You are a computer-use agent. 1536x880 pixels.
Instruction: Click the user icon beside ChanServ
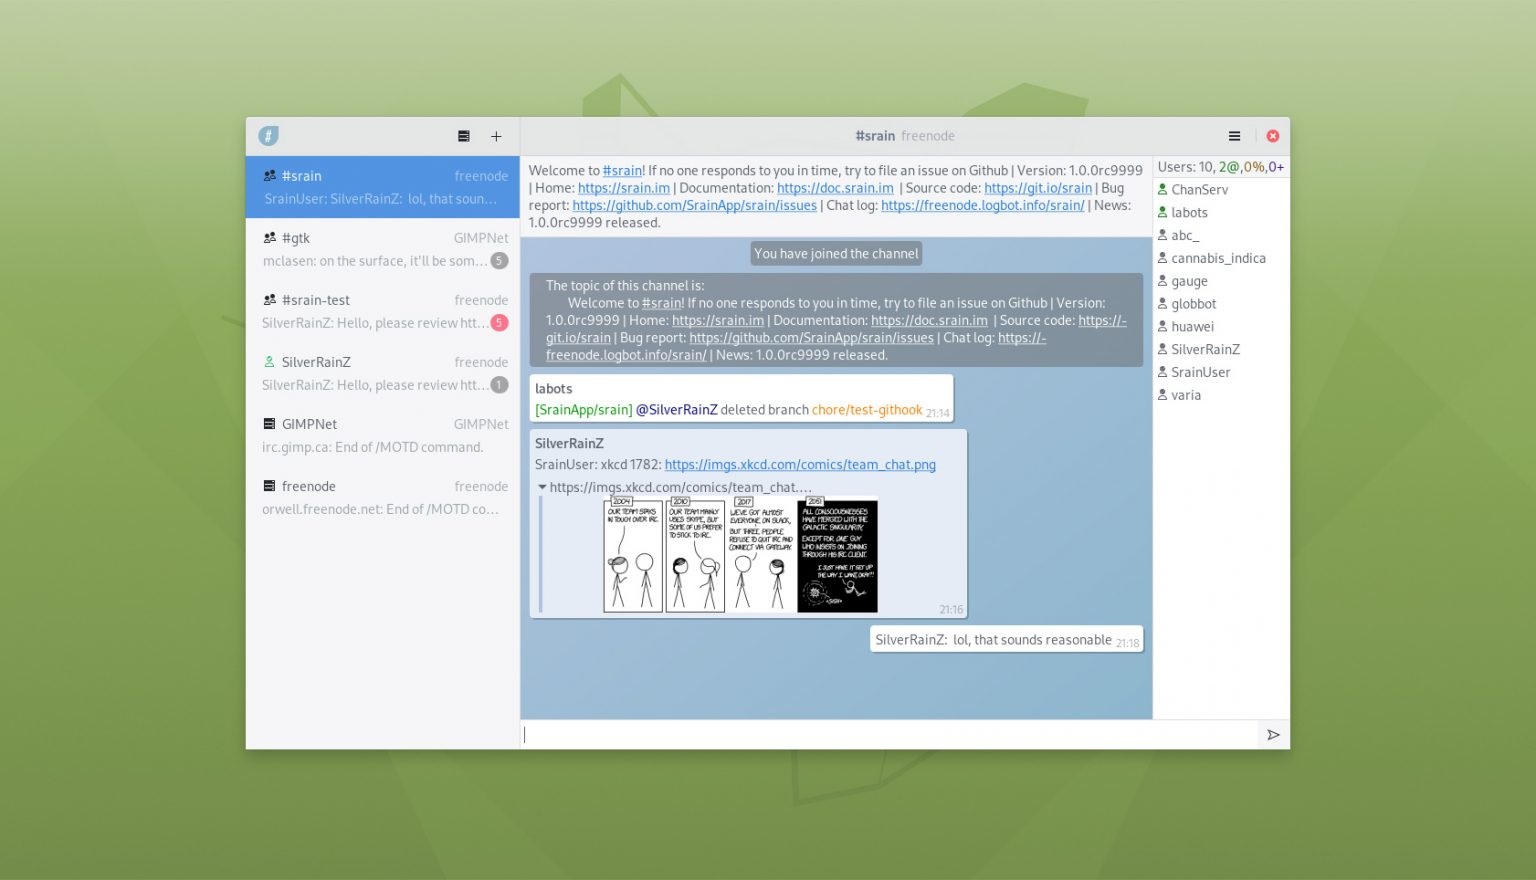tap(1162, 189)
